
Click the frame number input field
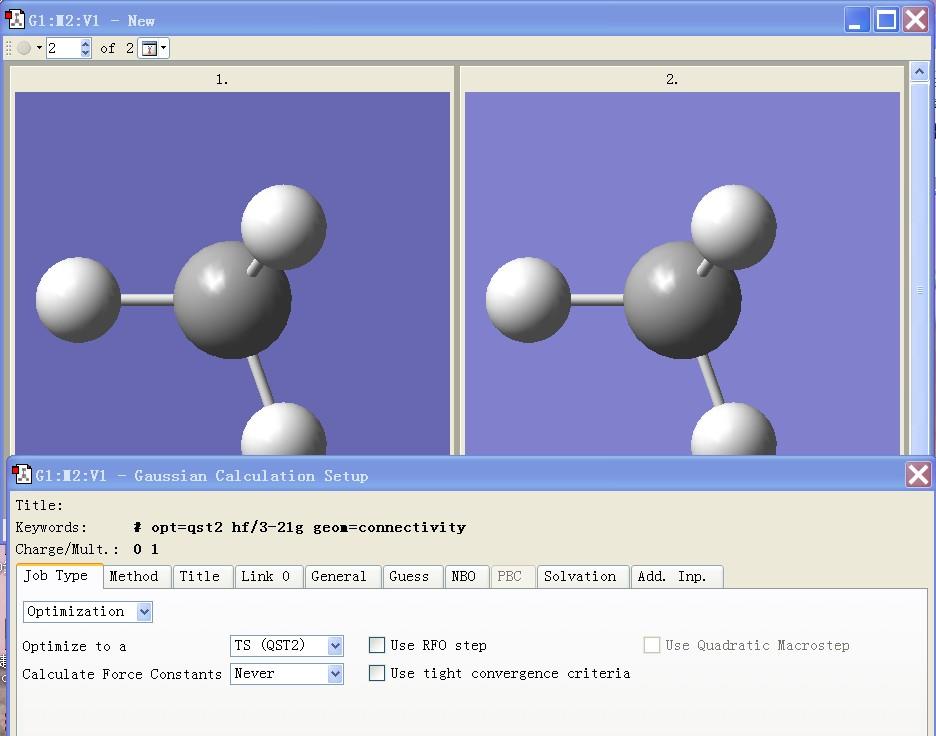[x=61, y=48]
